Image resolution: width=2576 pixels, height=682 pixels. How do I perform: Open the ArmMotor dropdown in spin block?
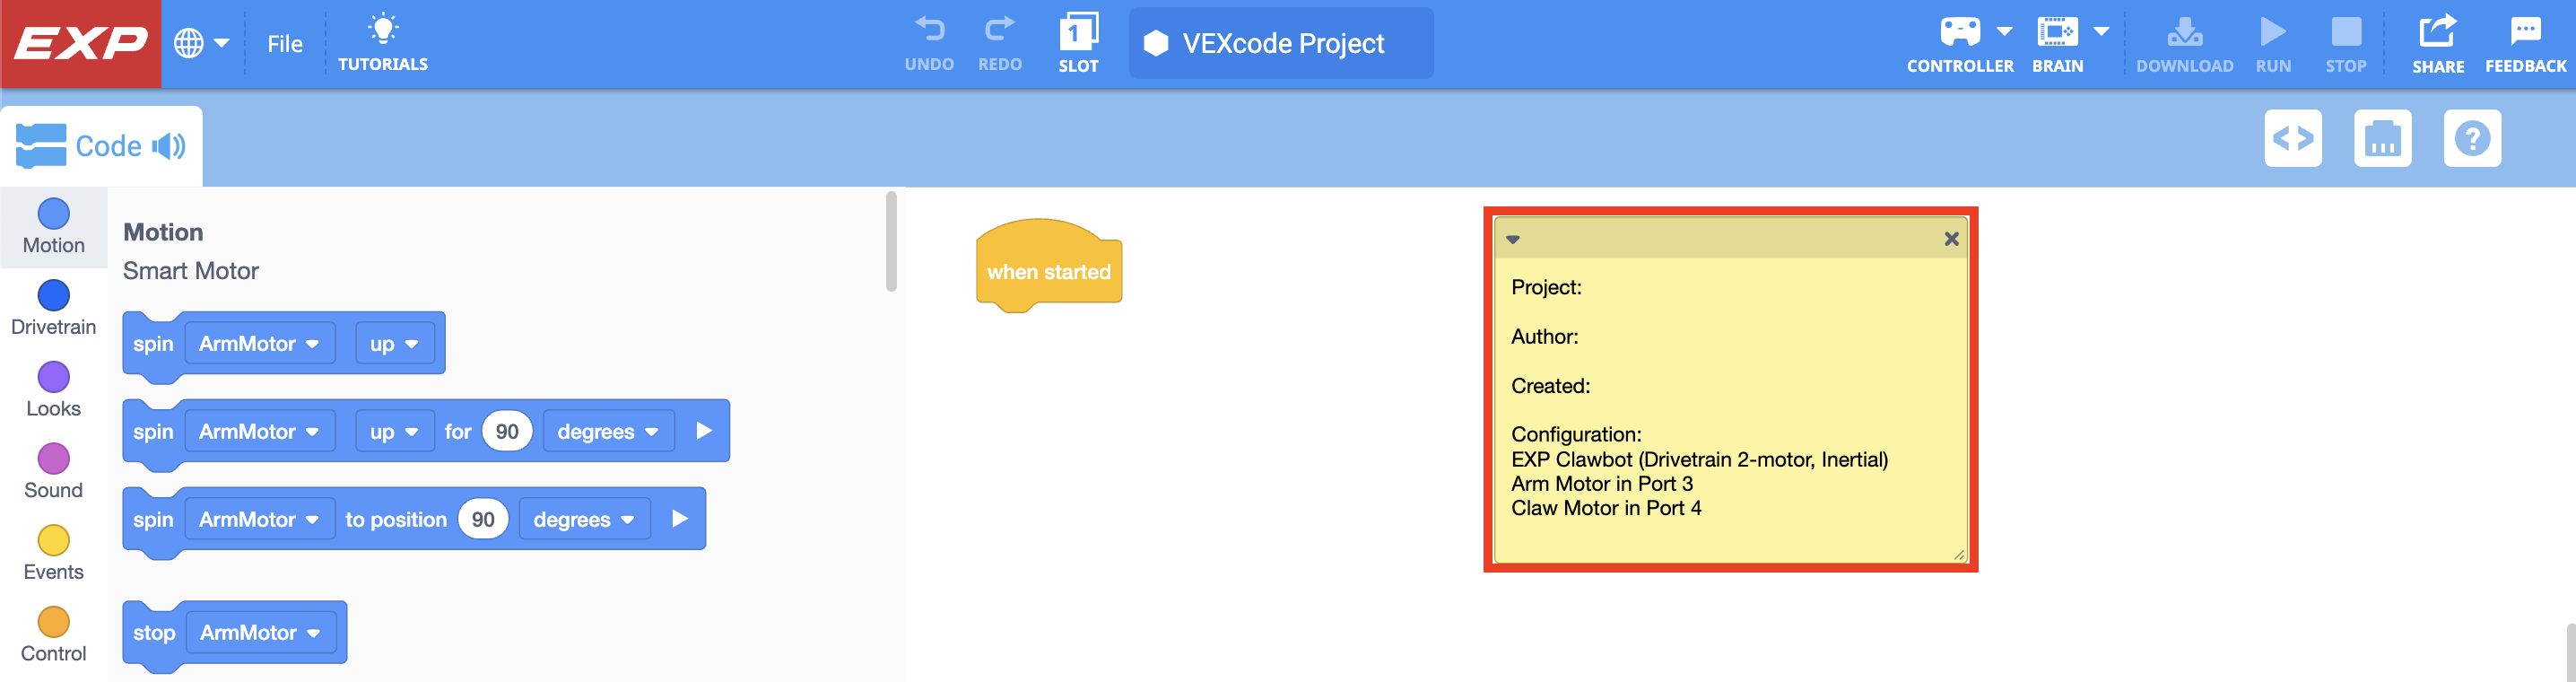(259, 343)
